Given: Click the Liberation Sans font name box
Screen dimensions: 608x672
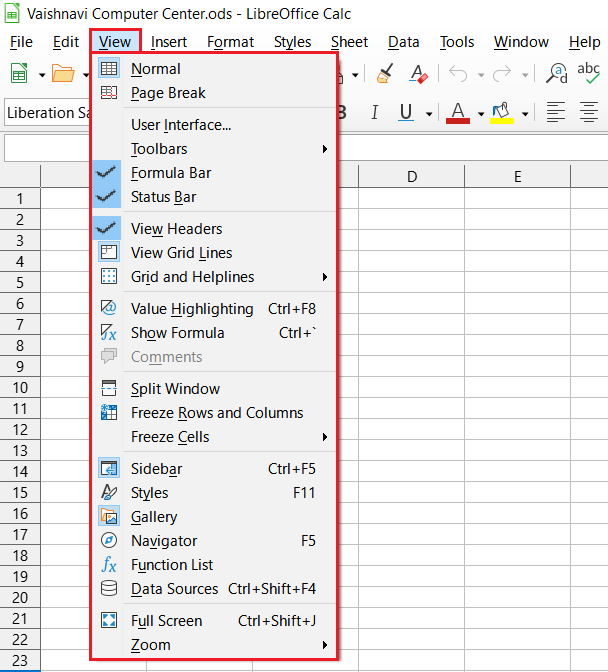Looking at the screenshot, I should (x=48, y=113).
